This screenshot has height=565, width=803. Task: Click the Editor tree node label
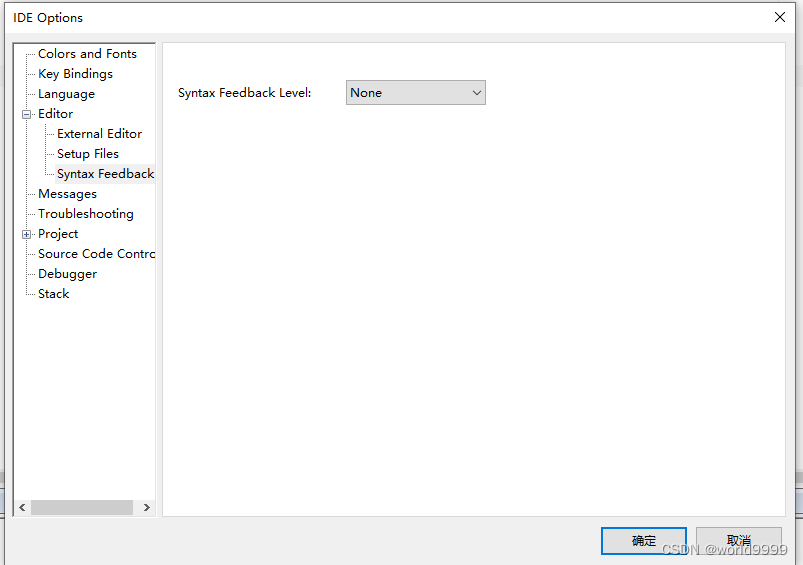[55, 114]
